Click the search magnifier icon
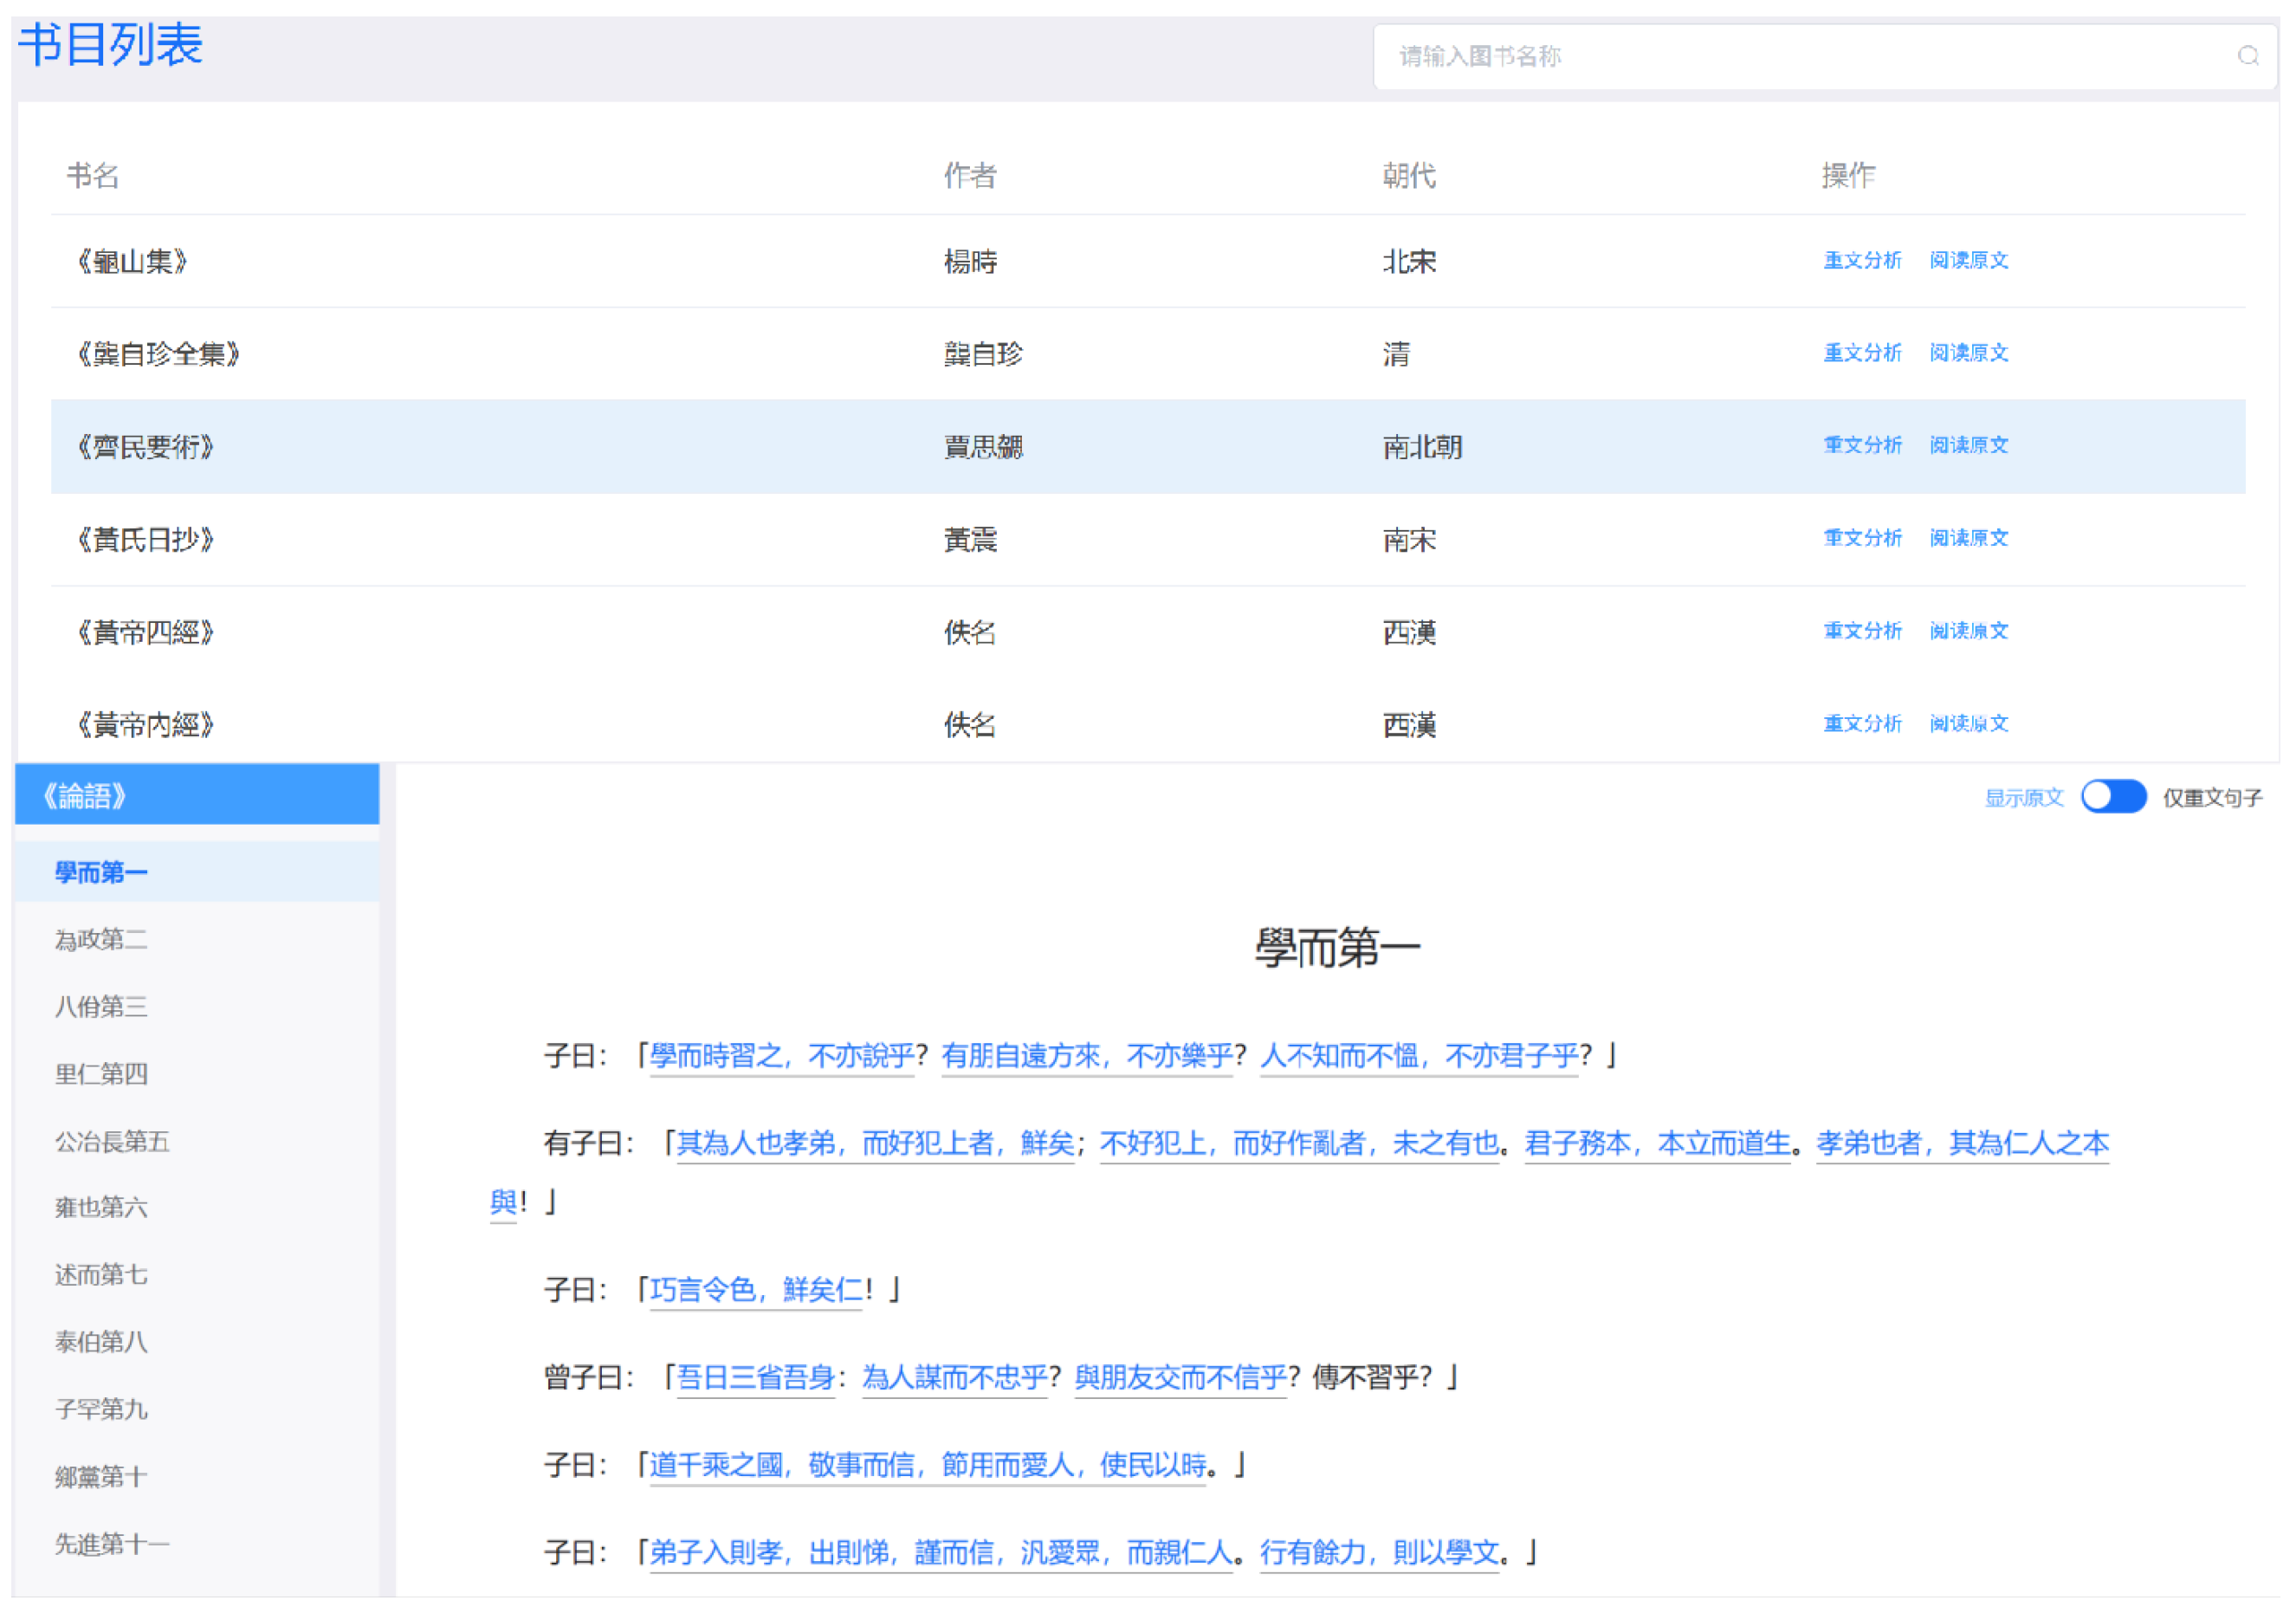The height and width of the screenshot is (1613, 2296). pyautogui.click(x=2247, y=56)
